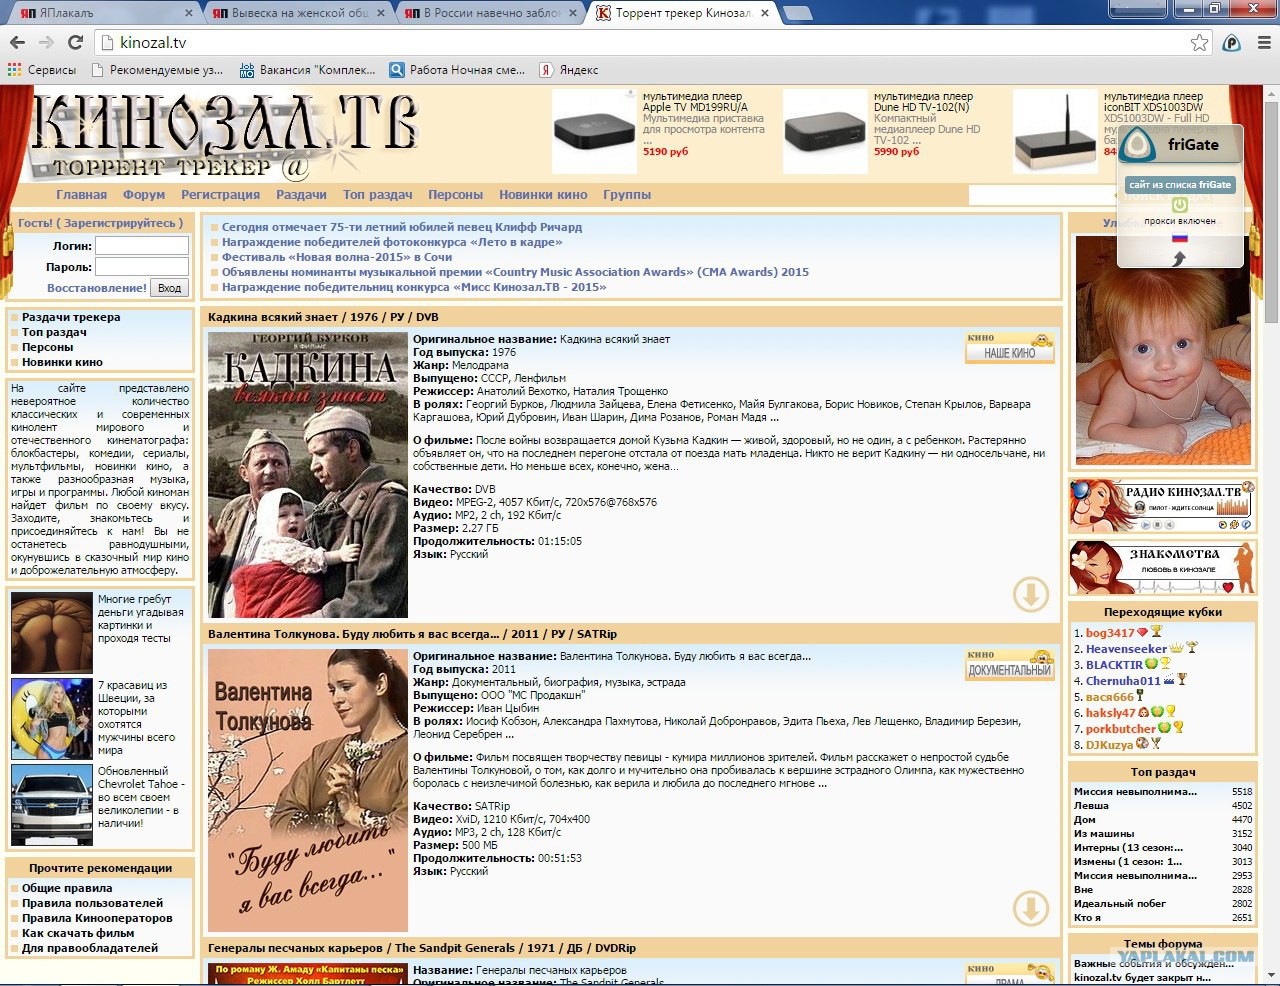
Task: Open the Раздачи menu item
Action: pos(301,195)
